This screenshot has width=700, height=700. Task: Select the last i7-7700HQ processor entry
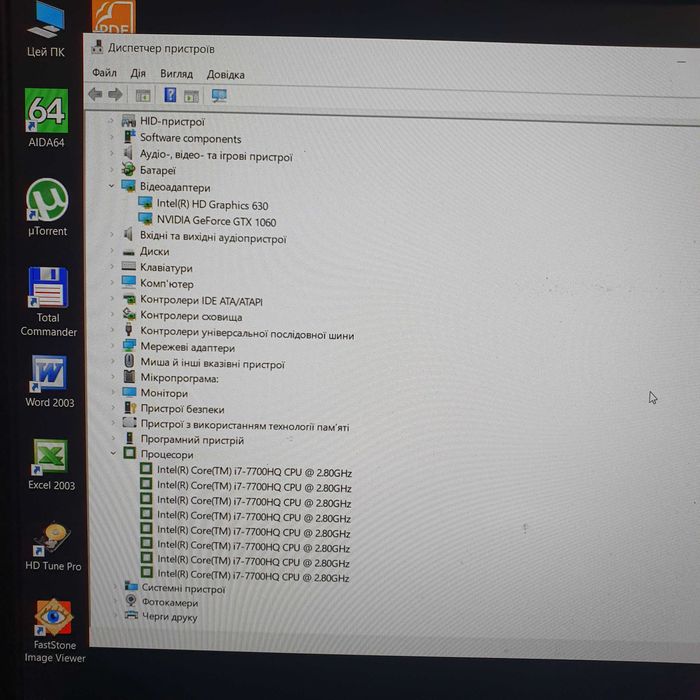(x=253, y=576)
